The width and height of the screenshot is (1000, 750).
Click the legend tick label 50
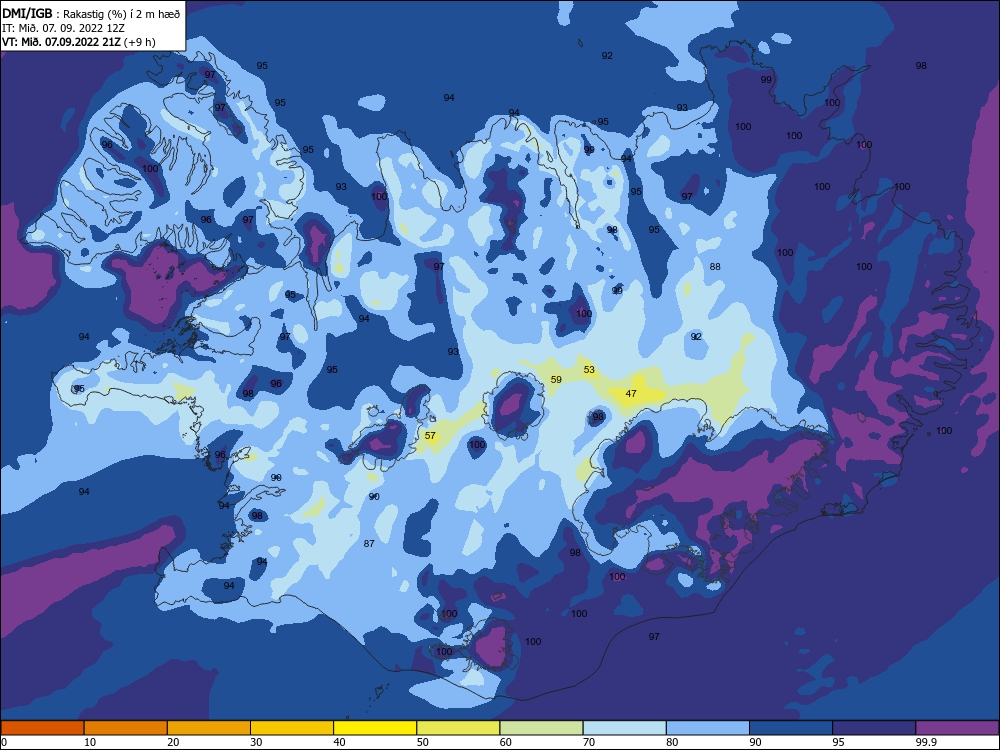point(423,742)
